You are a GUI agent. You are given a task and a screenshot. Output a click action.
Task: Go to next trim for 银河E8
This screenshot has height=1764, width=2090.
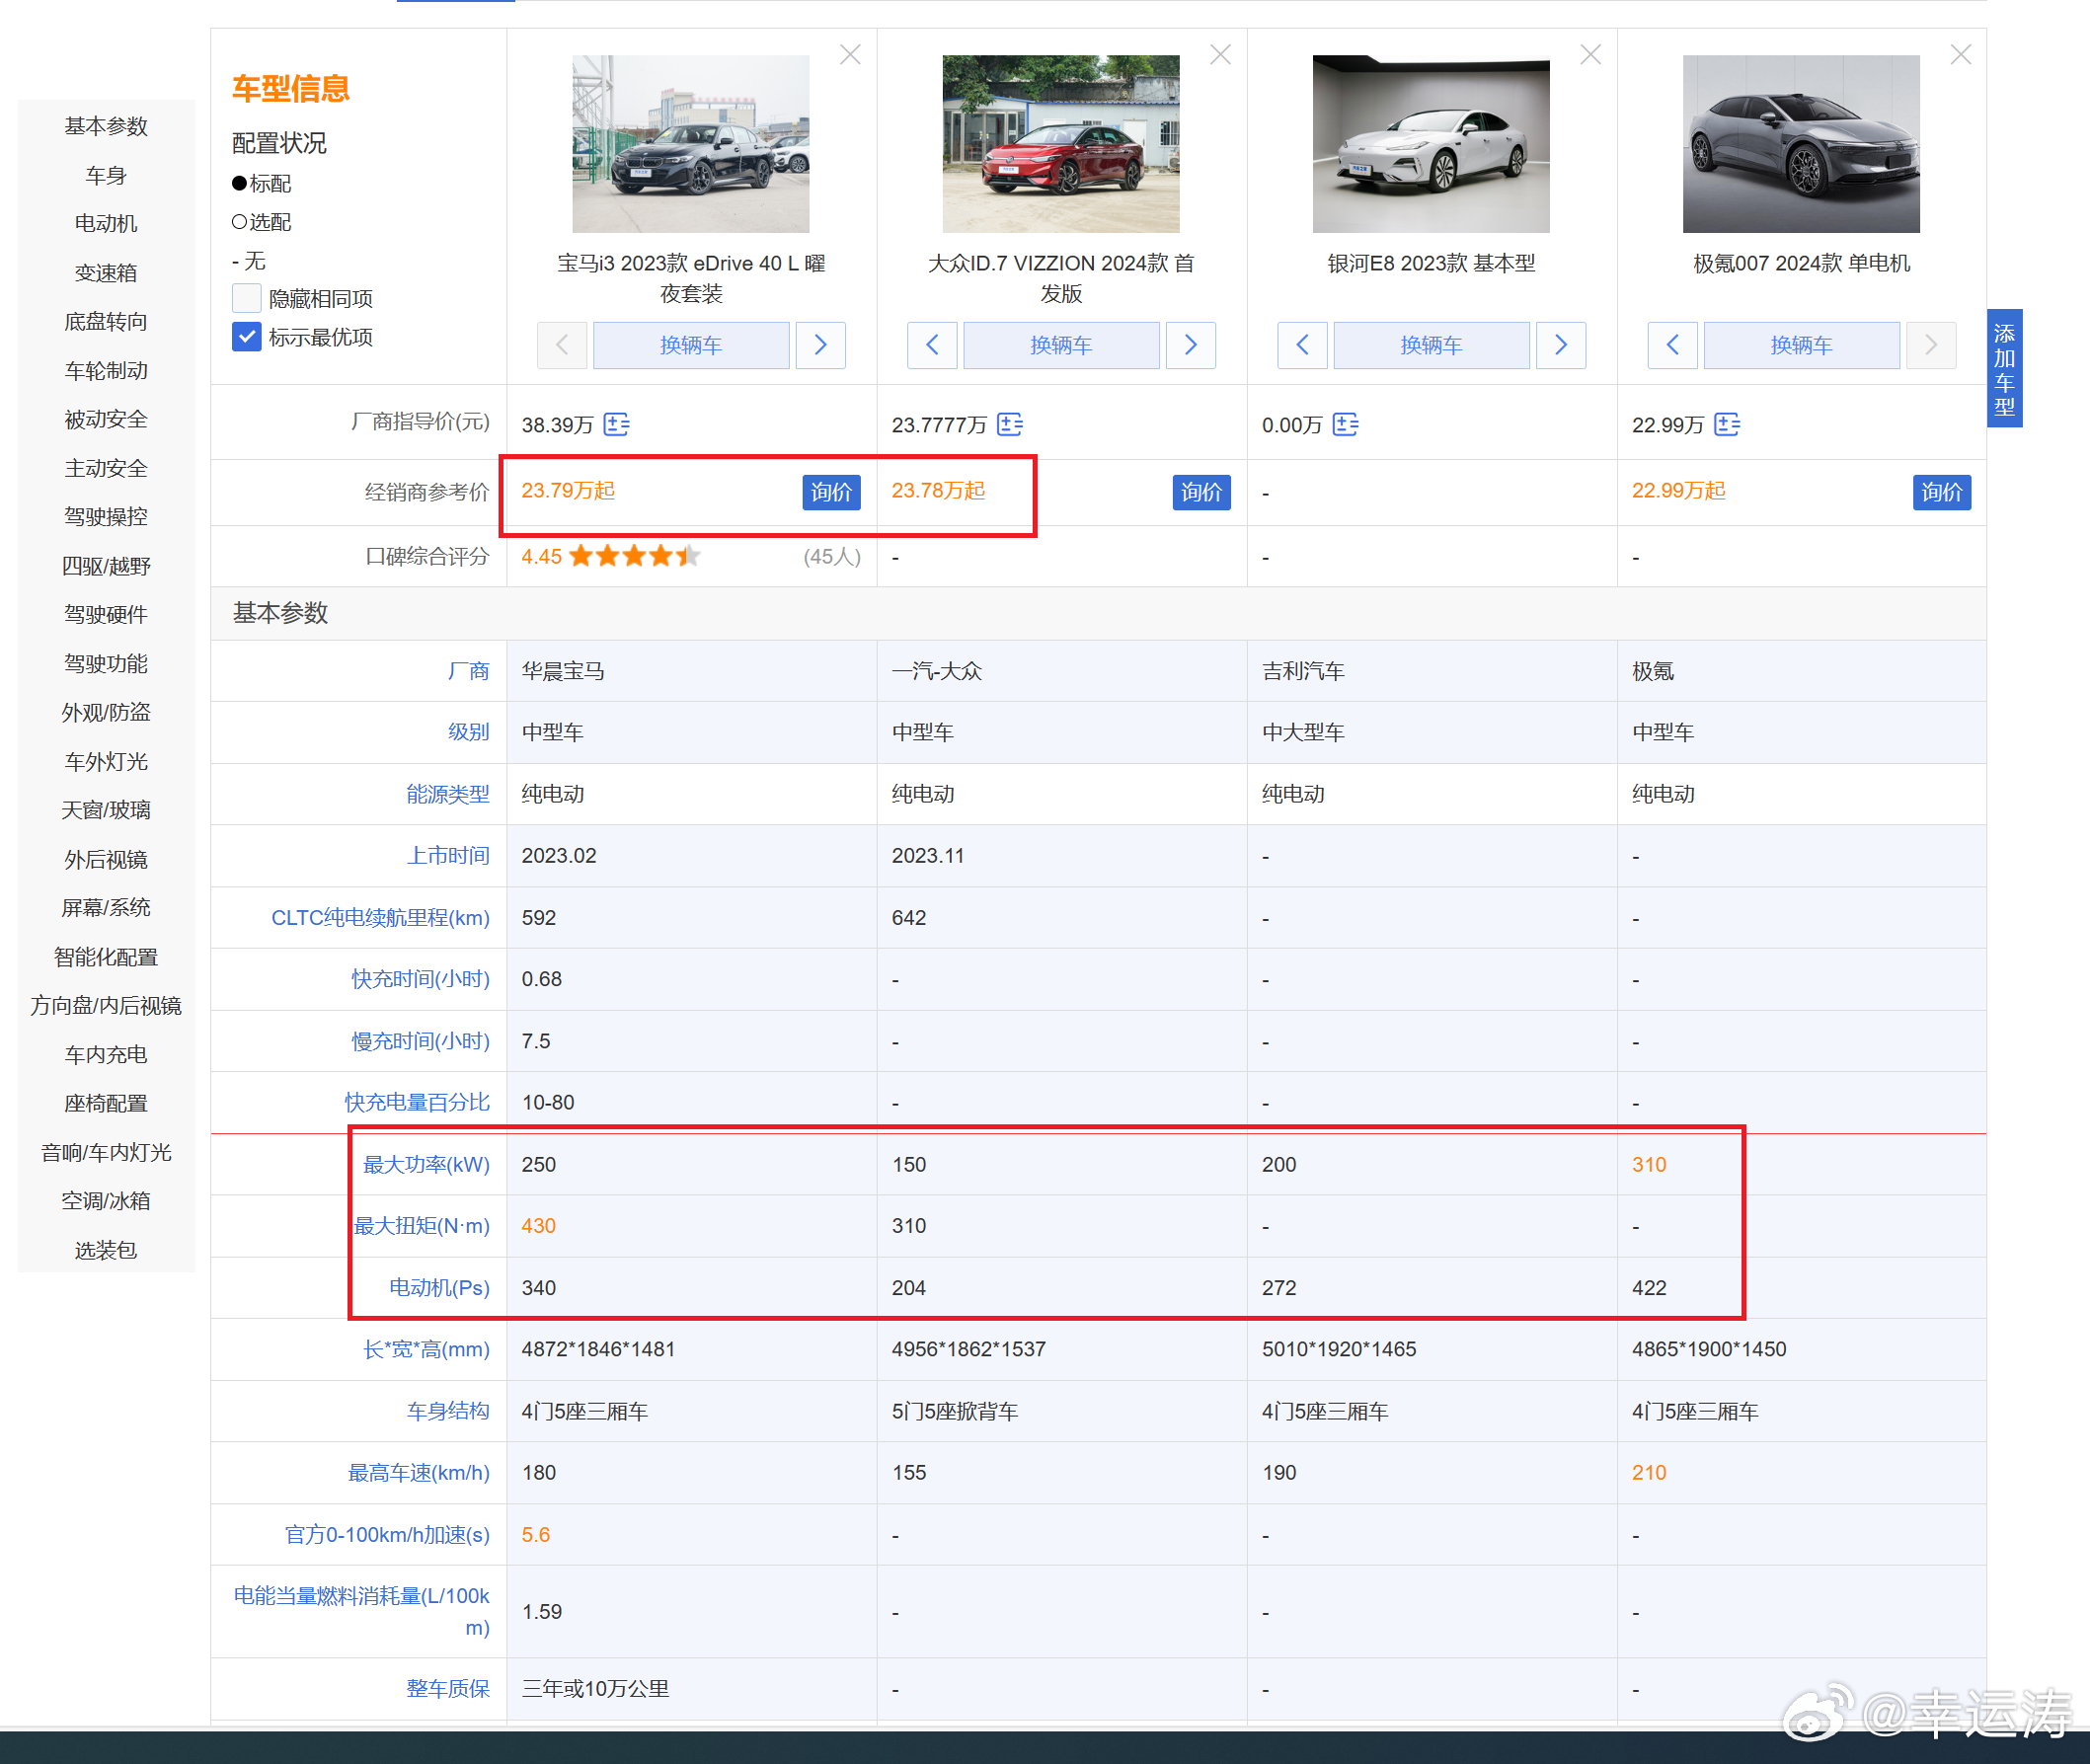pos(1560,345)
